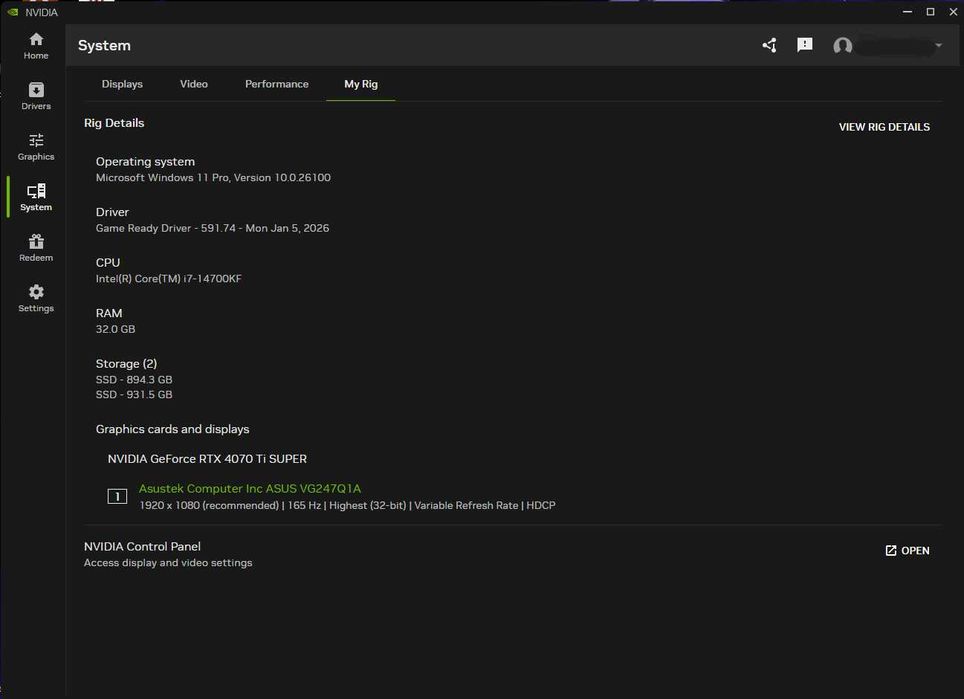The width and height of the screenshot is (964, 699).
Task: Click Graphics cards and displays label
Action: pos(172,428)
